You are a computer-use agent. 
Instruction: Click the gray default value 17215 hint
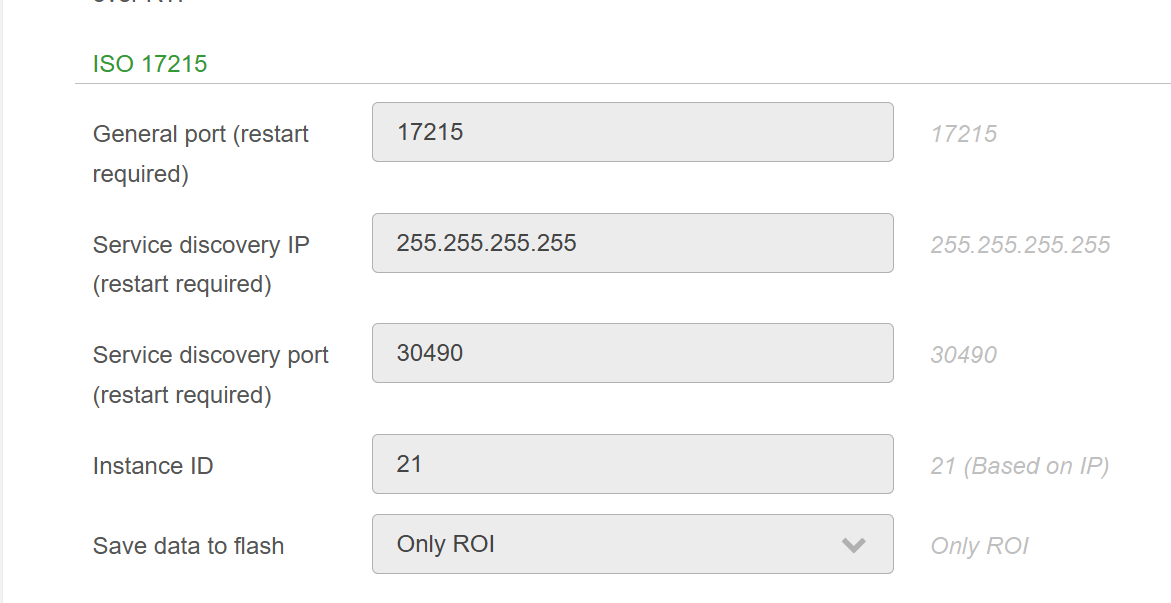963,134
